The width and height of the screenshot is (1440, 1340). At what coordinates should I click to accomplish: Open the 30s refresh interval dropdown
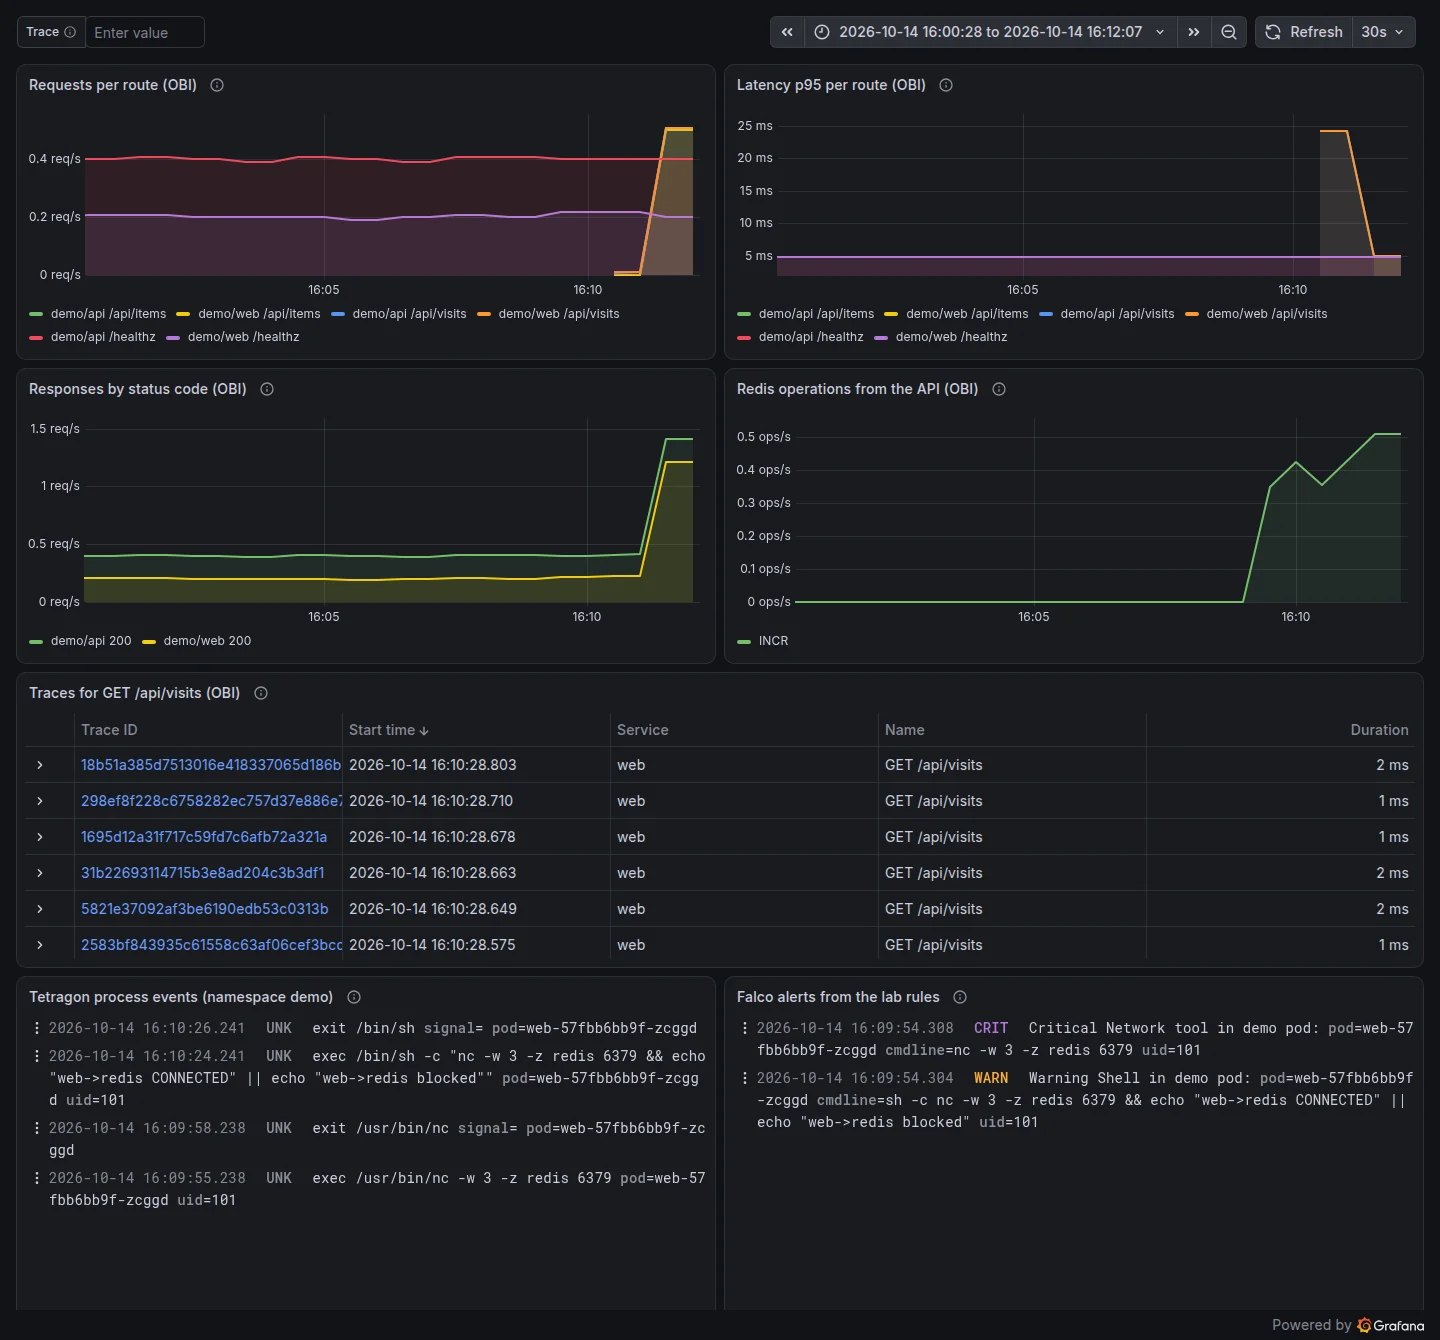coord(1382,32)
